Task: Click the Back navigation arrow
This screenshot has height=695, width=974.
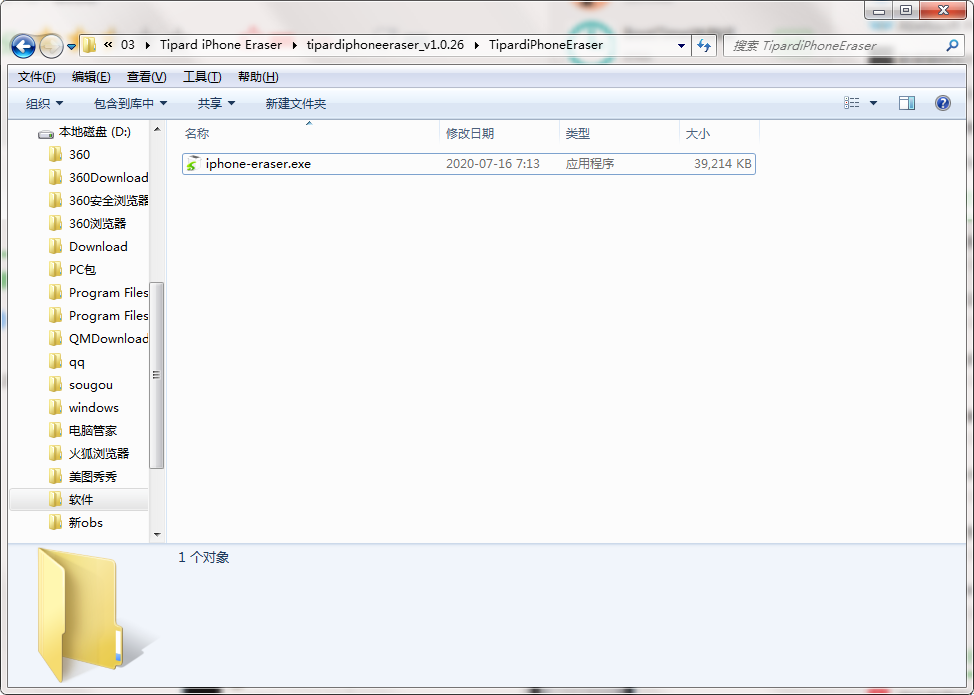Action: (x=23, y=45)
